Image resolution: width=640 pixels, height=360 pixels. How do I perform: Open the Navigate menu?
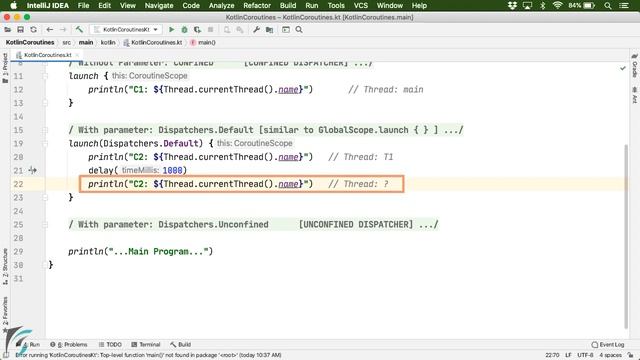point(159,6)
